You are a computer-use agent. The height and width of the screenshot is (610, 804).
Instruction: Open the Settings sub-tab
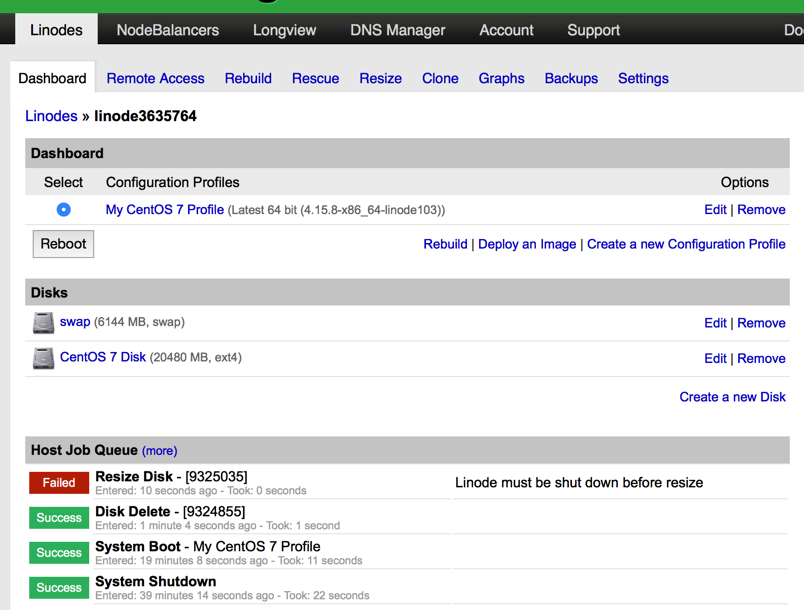click(x=644, y=78)
